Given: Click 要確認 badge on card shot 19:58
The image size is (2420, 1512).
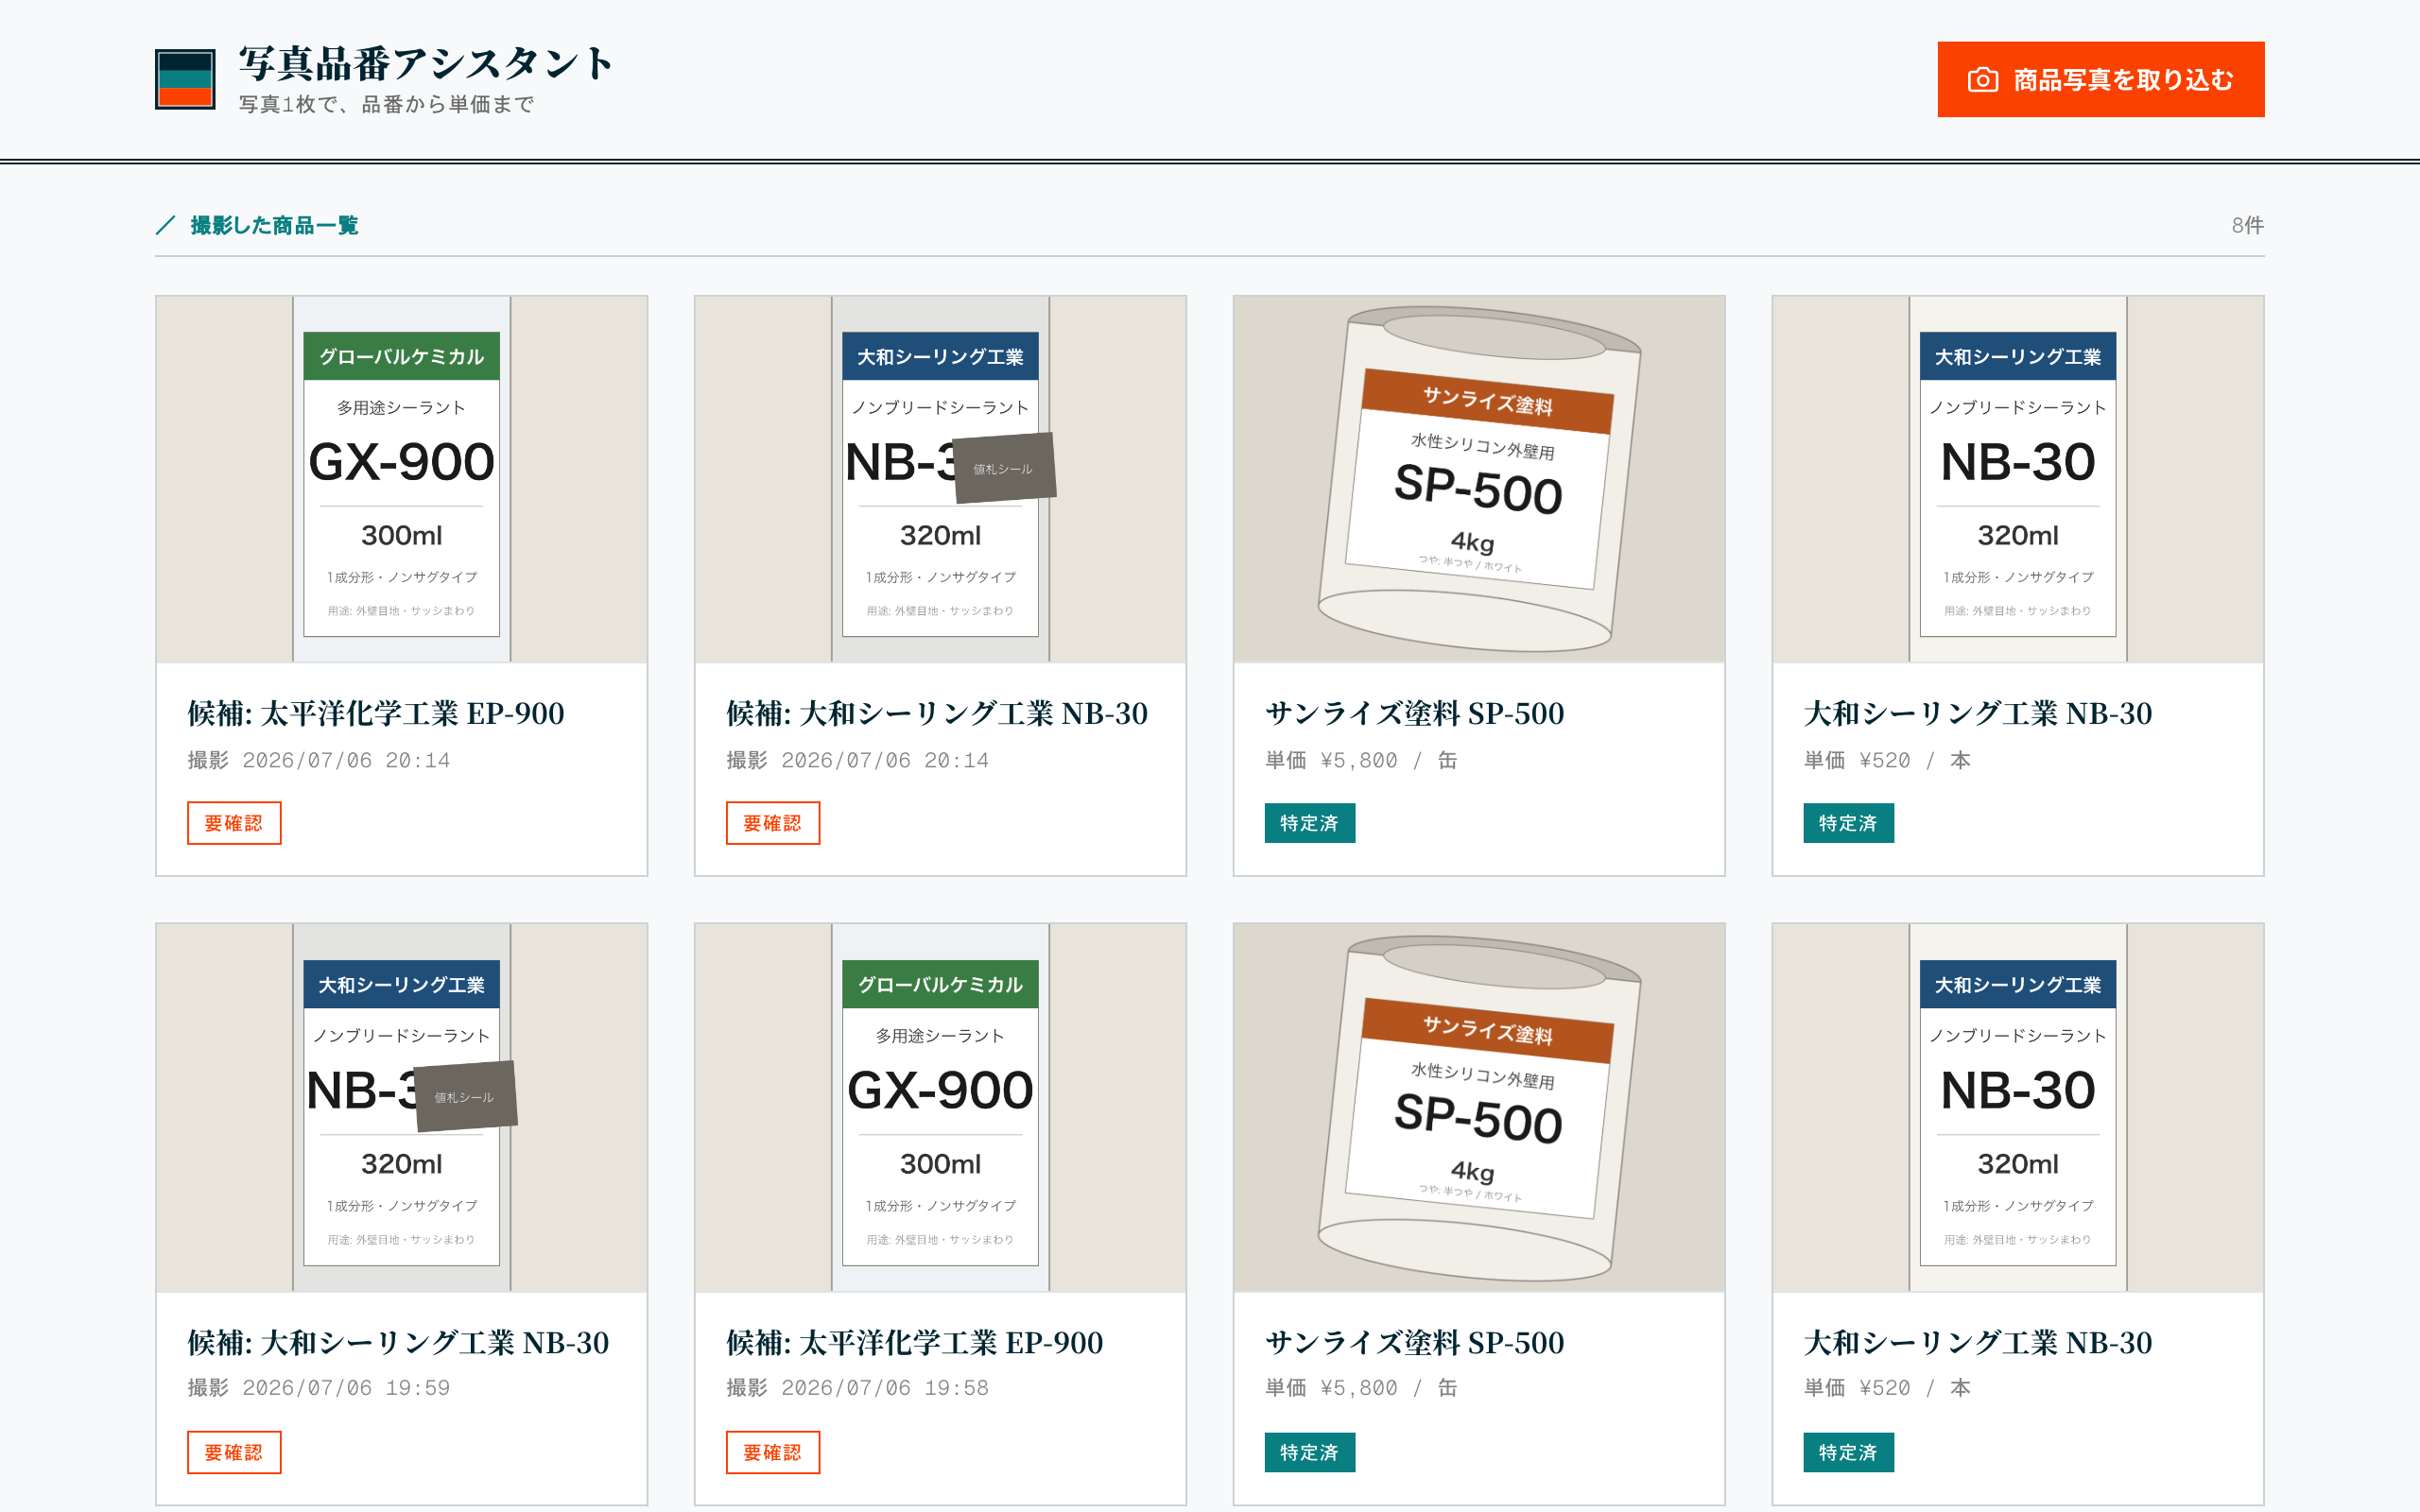Looking at the screenshot, I should pos(773,1452).
